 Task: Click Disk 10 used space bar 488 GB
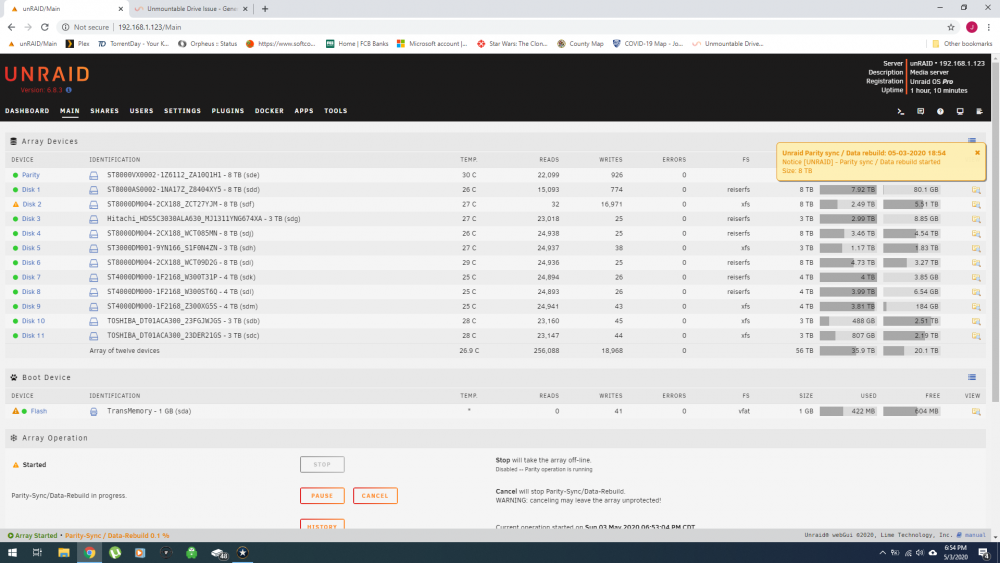point(848,321)
